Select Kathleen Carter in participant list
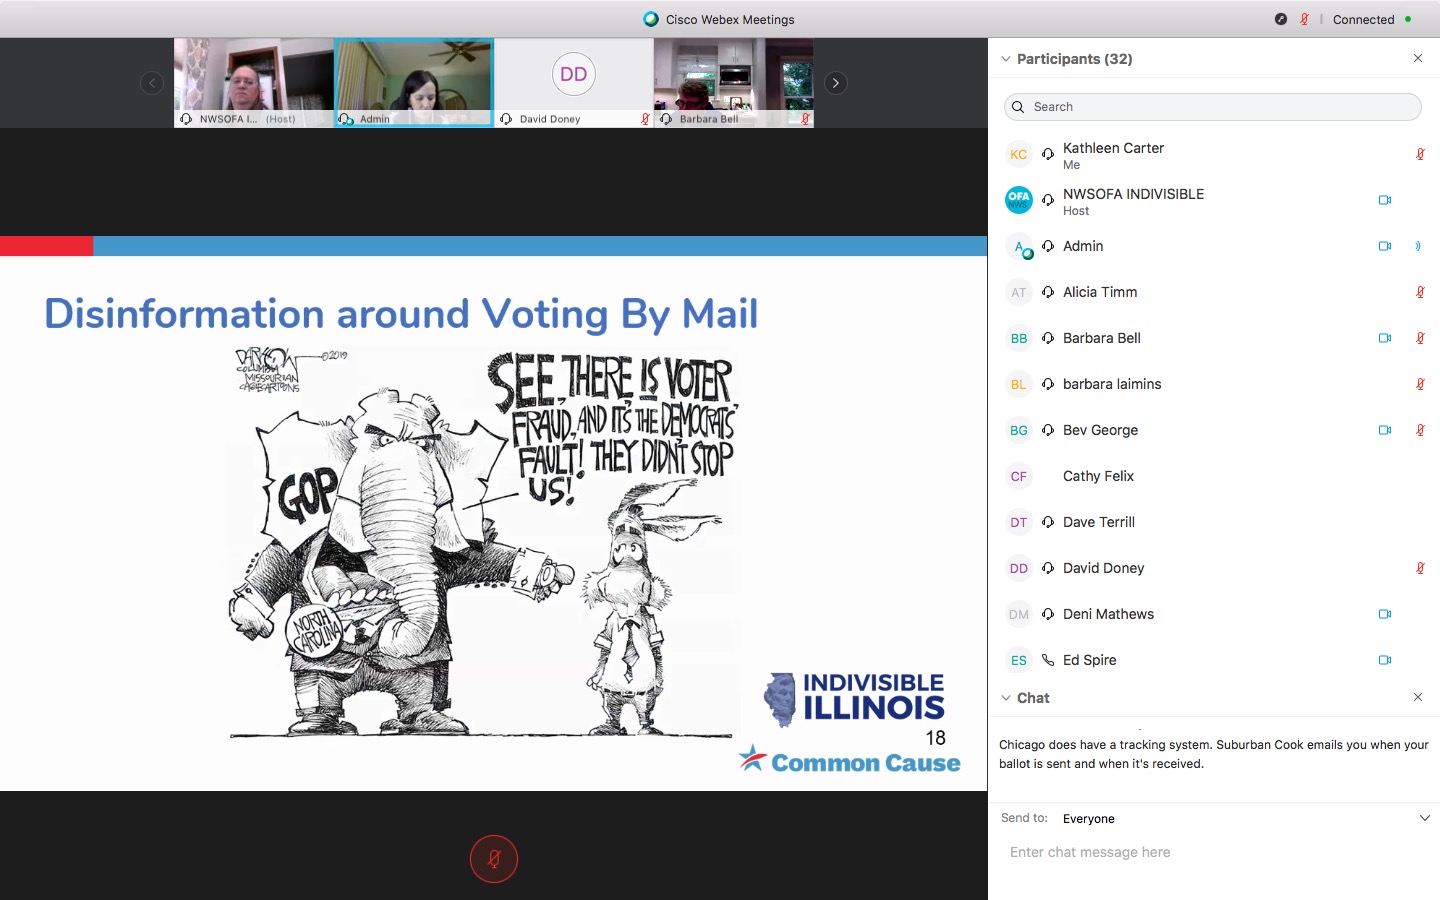This screenshot has width=1440, height=900. pyautogui.click(x=1214, y=154)
